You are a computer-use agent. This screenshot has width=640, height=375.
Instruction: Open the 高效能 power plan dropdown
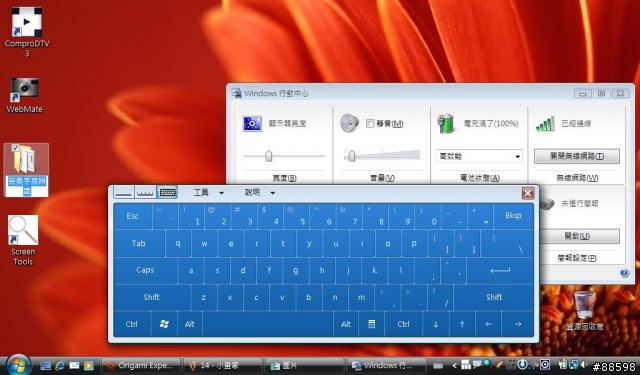point(480,156)
